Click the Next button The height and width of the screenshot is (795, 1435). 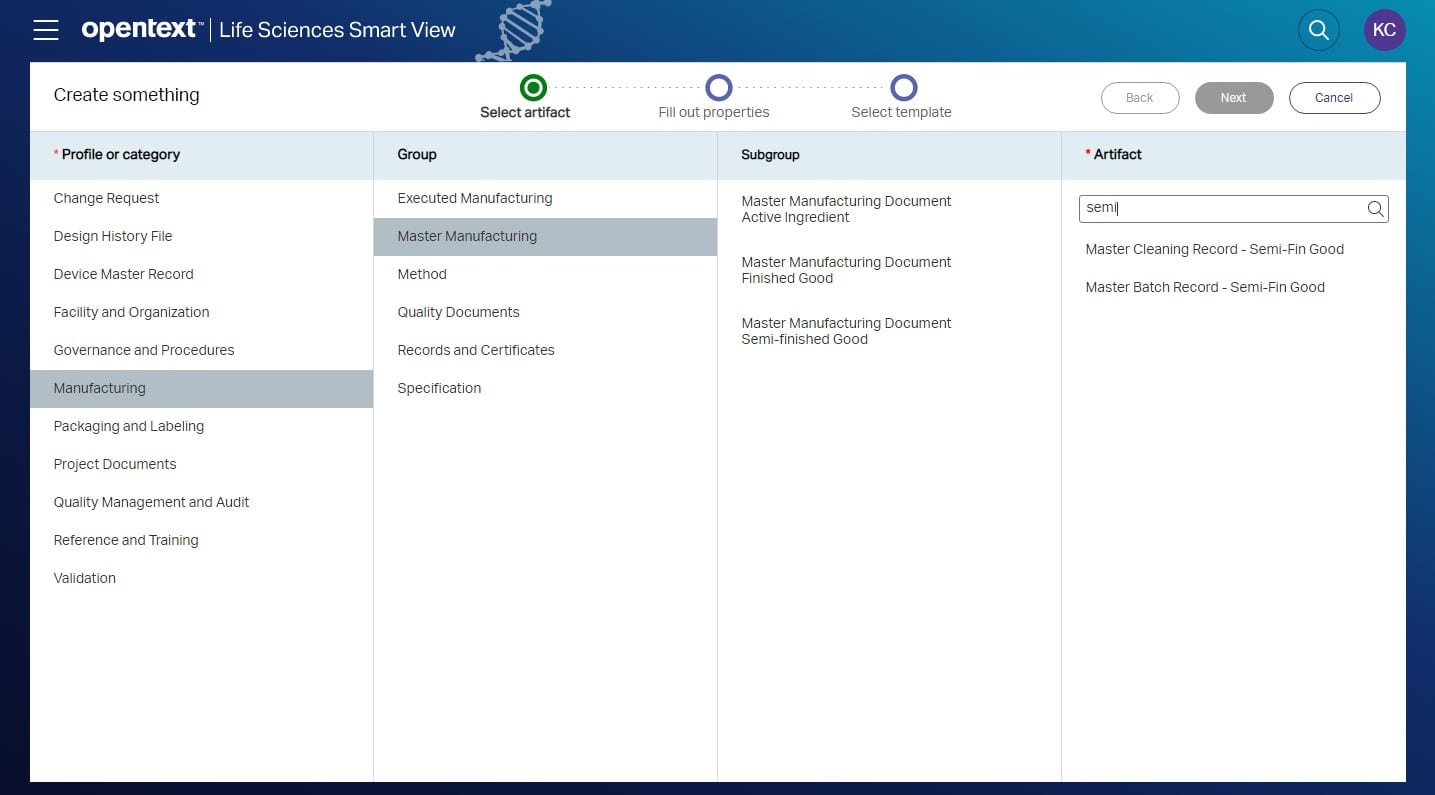point(1233,97)
